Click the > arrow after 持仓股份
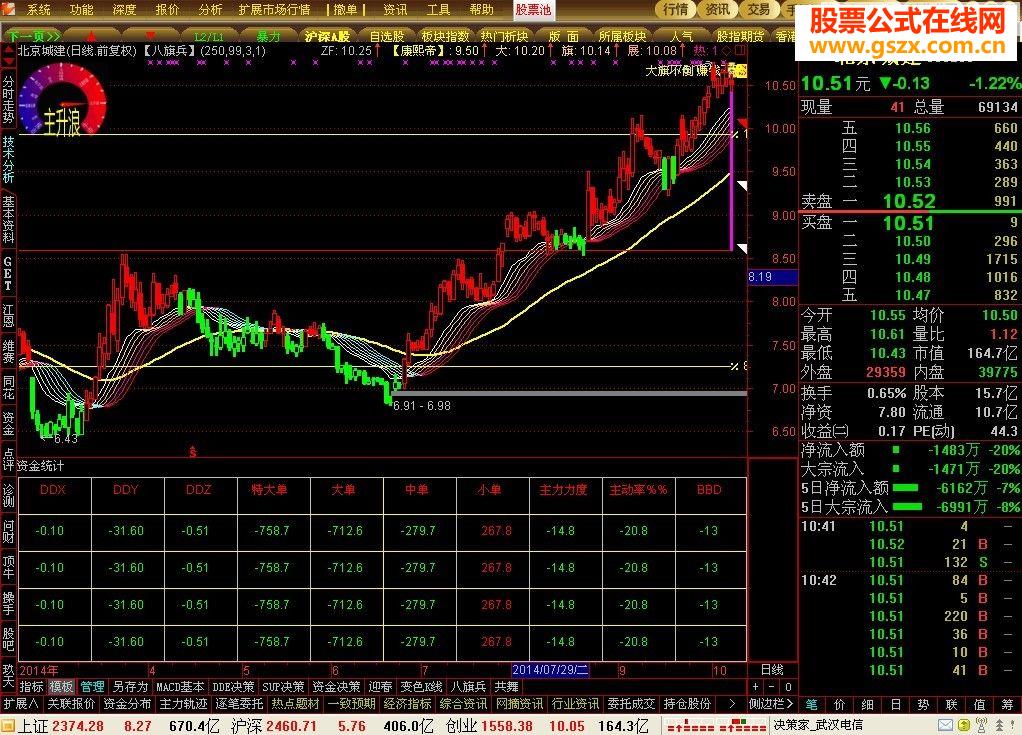1022x735 pixels. pyautogui.click(x=731, y=704)
